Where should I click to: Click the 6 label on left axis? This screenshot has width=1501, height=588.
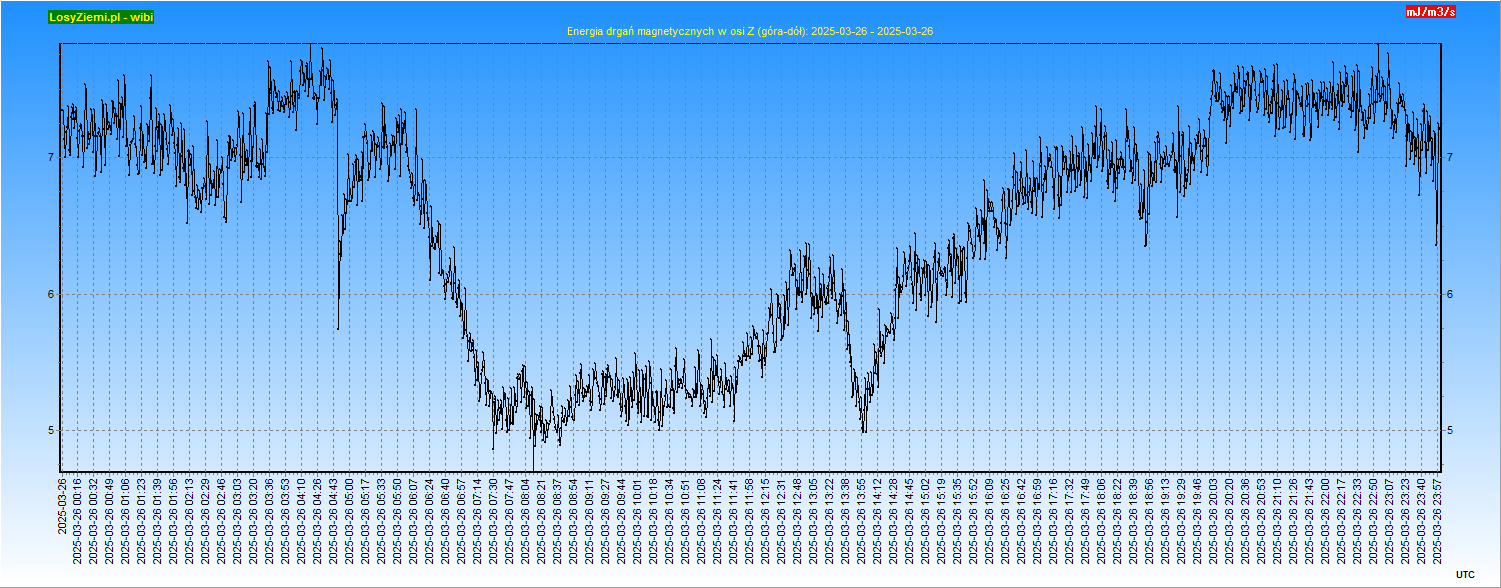coord(49,294)
